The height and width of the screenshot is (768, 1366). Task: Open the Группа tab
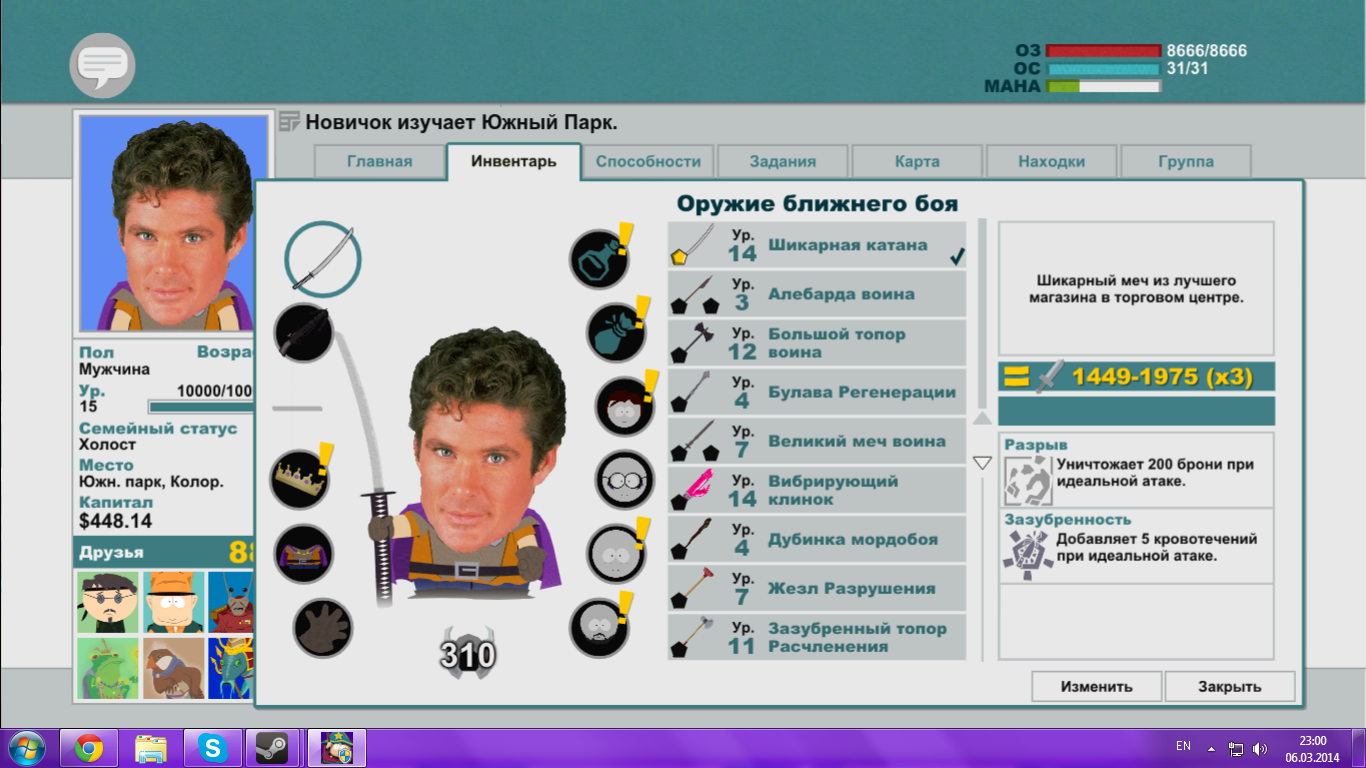[x=1186, y=161]
